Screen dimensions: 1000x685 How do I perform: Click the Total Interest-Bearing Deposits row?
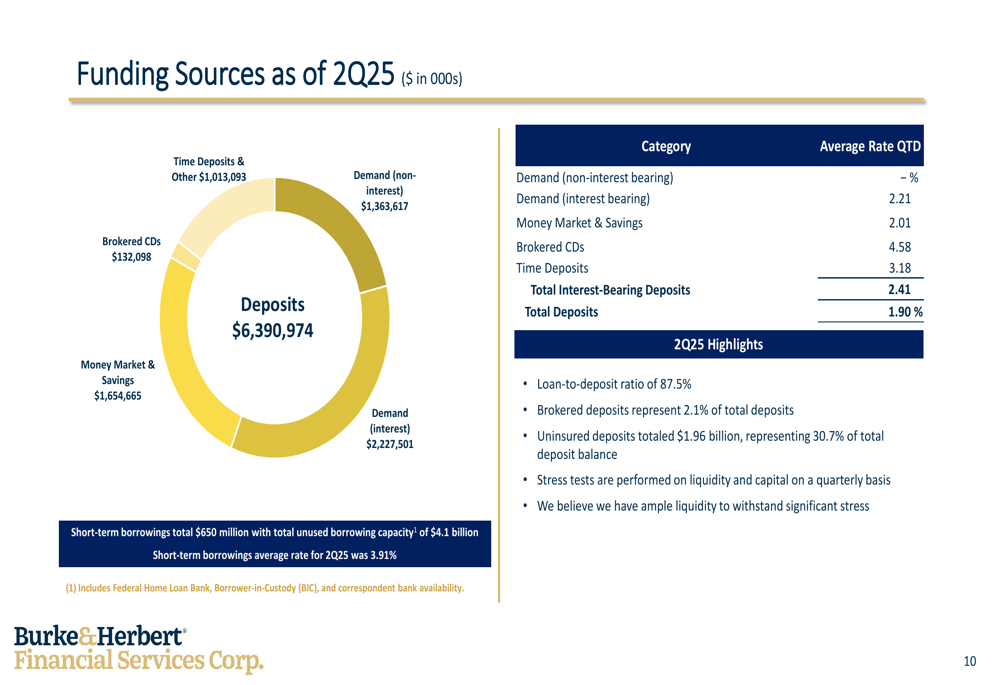pyautogui.click(x=719, y=290)
